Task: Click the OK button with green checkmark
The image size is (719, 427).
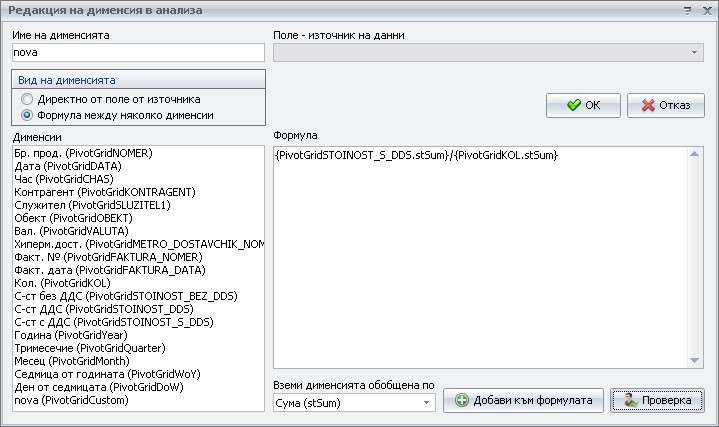Action: (583, 105)
